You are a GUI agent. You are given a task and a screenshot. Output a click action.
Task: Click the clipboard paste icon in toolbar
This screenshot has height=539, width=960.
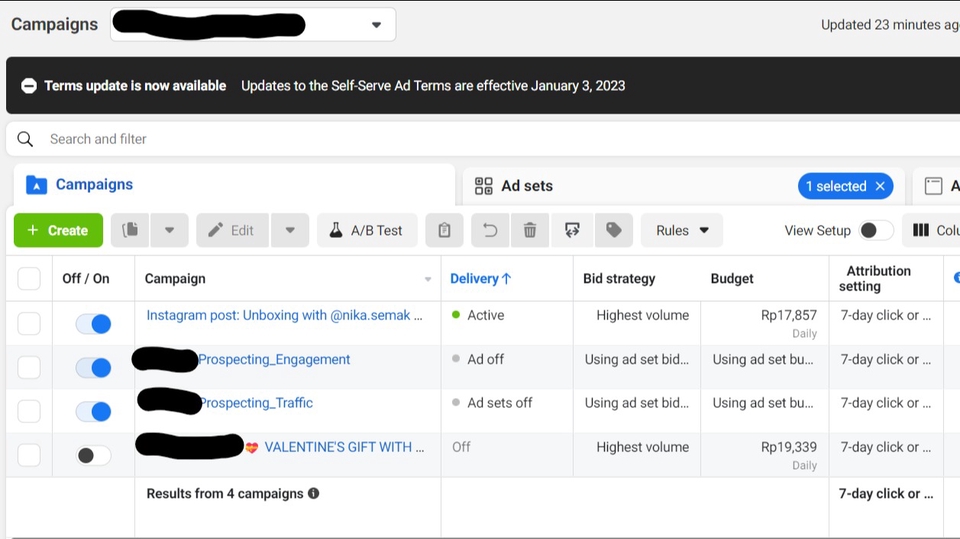(444, 230)
